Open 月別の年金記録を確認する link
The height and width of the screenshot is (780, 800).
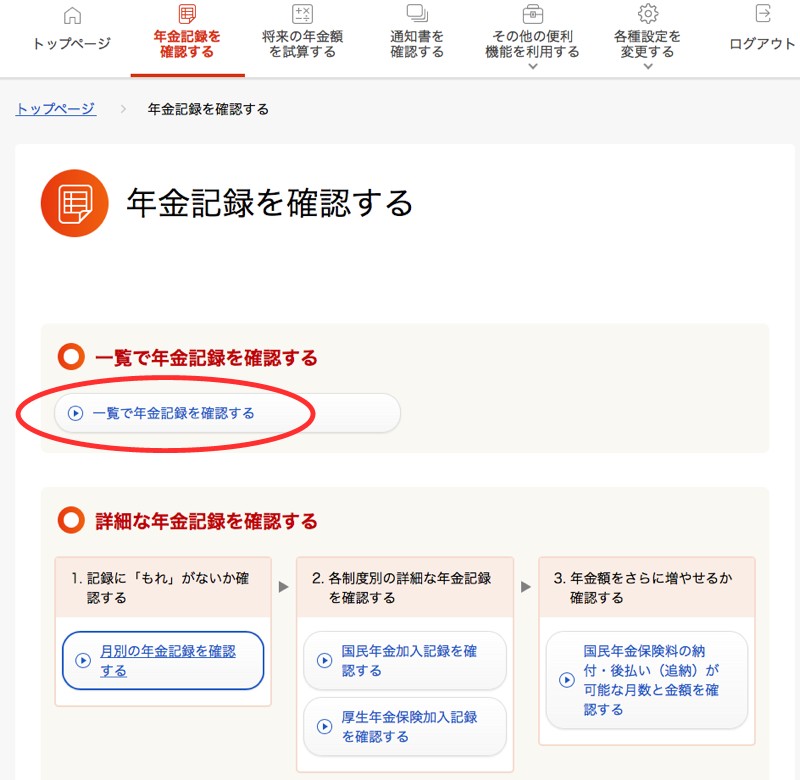[163, 661]
